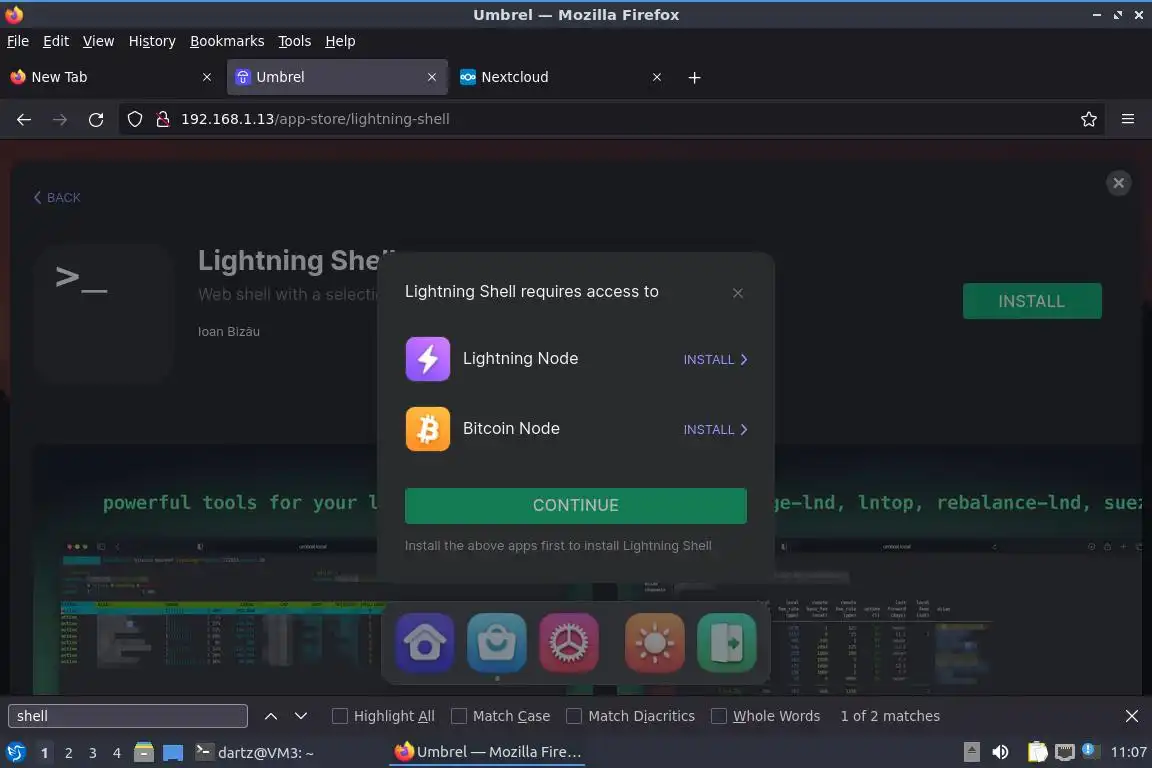Switch to the New Tab tab
The height and width of the screenshot is (768, 1152).
(x=111, y=77)
